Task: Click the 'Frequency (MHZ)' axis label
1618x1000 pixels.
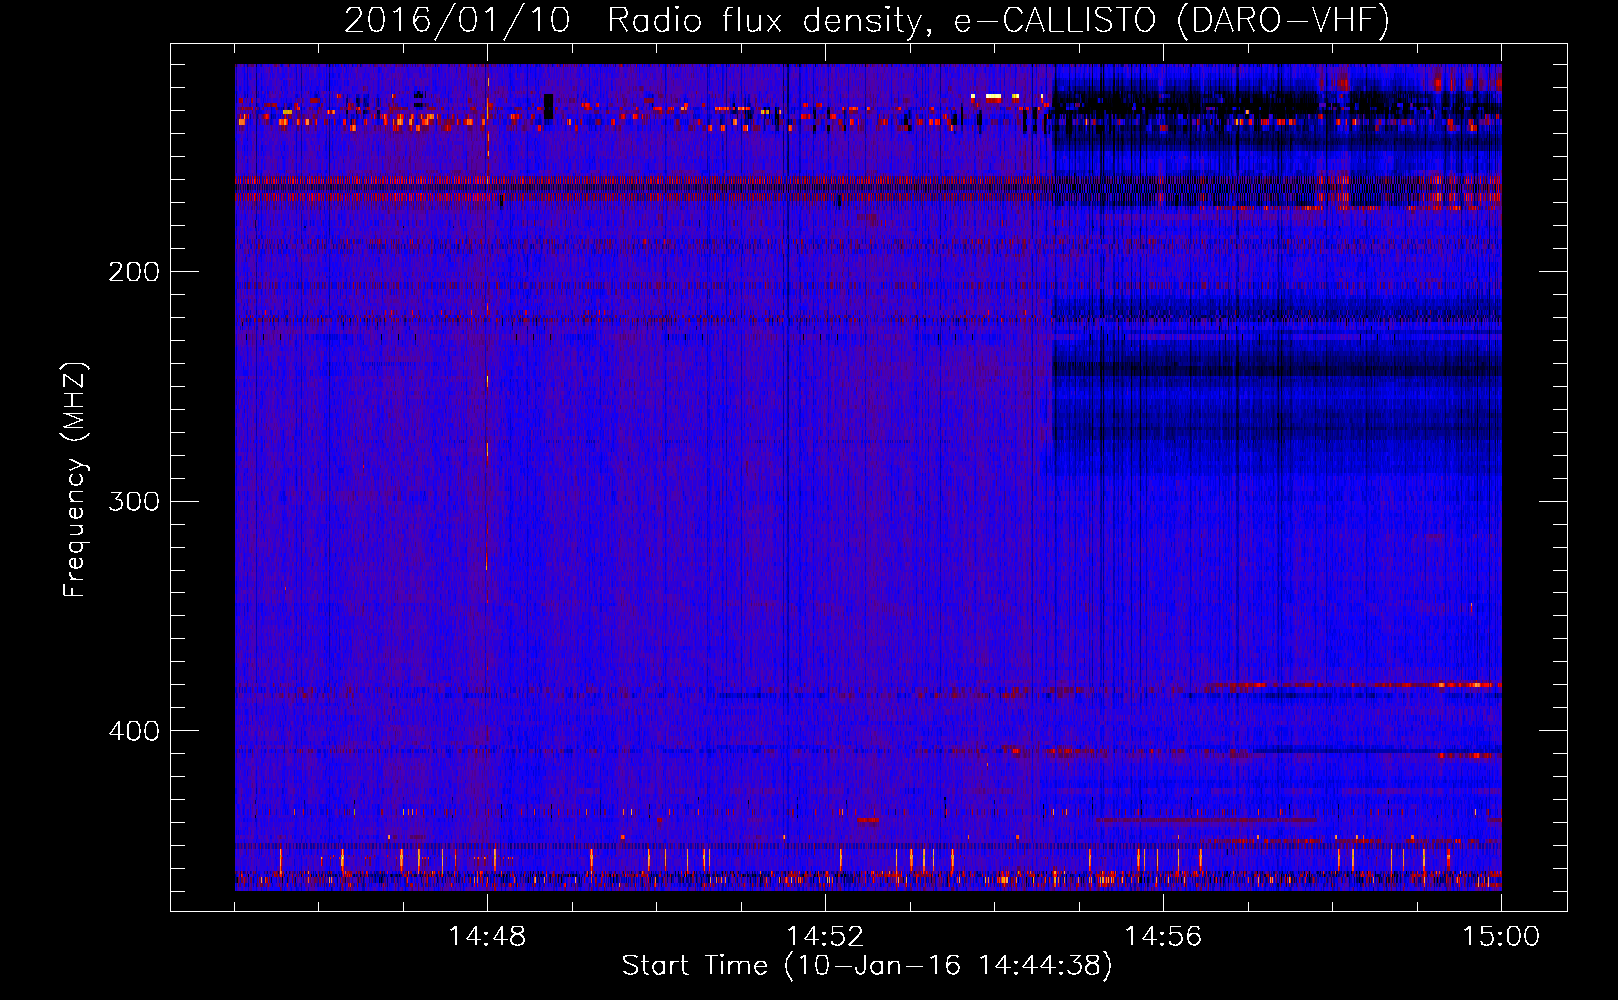Action: 75,480
